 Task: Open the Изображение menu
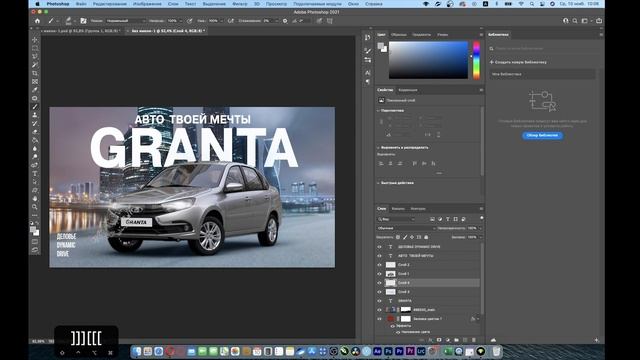click(x=147, y=4)
